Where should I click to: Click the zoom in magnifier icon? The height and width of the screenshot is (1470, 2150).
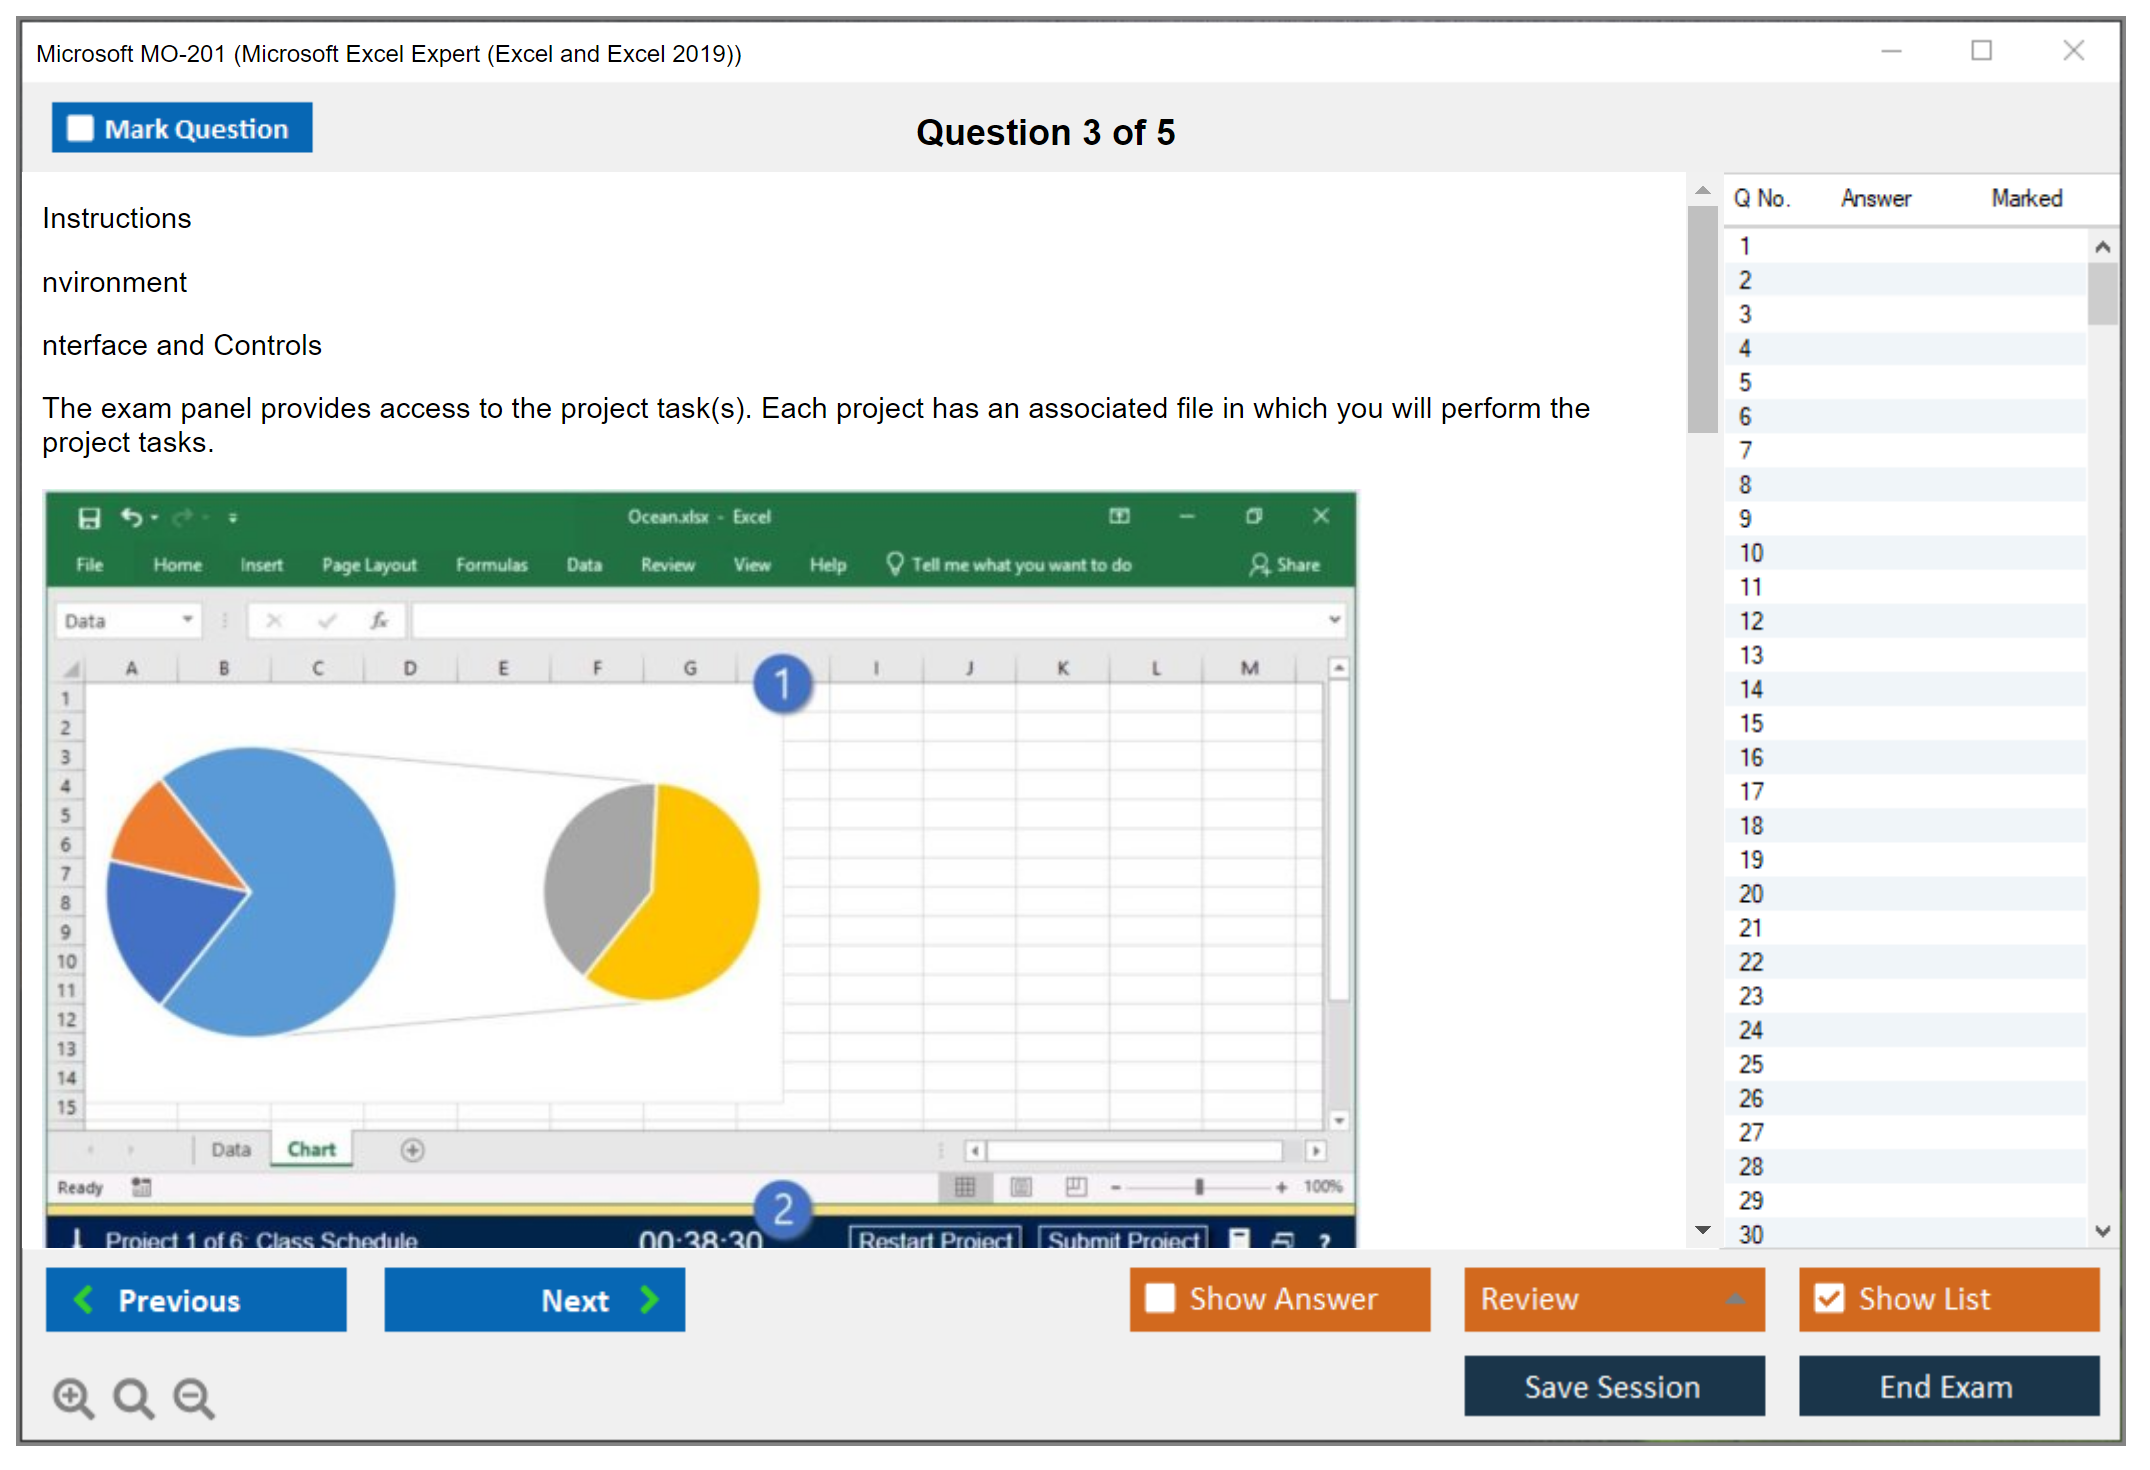coord(73,1397)
